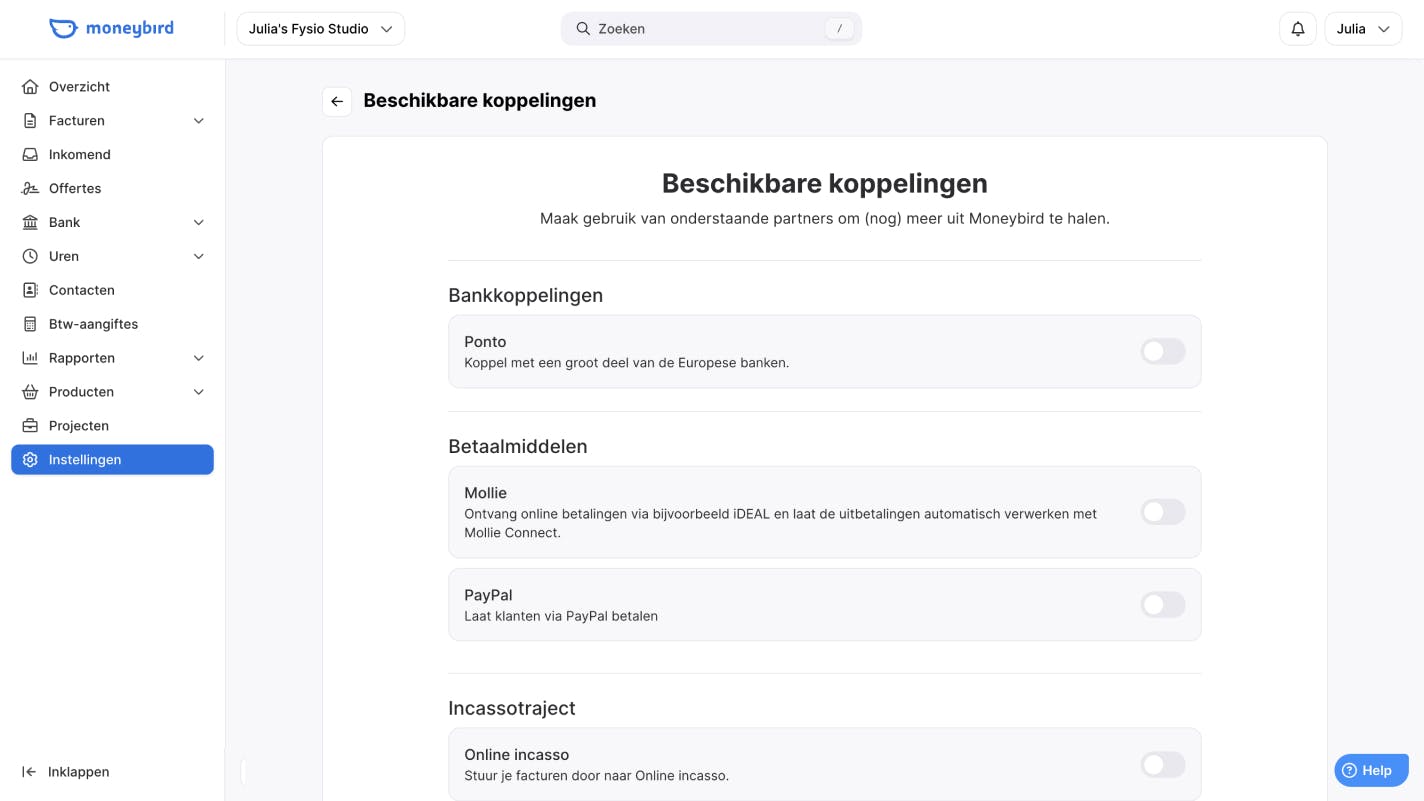The width and height of the screenshot is (1424, 801).
Task: Open the Help button
Action: click(x=1370, y=770)
